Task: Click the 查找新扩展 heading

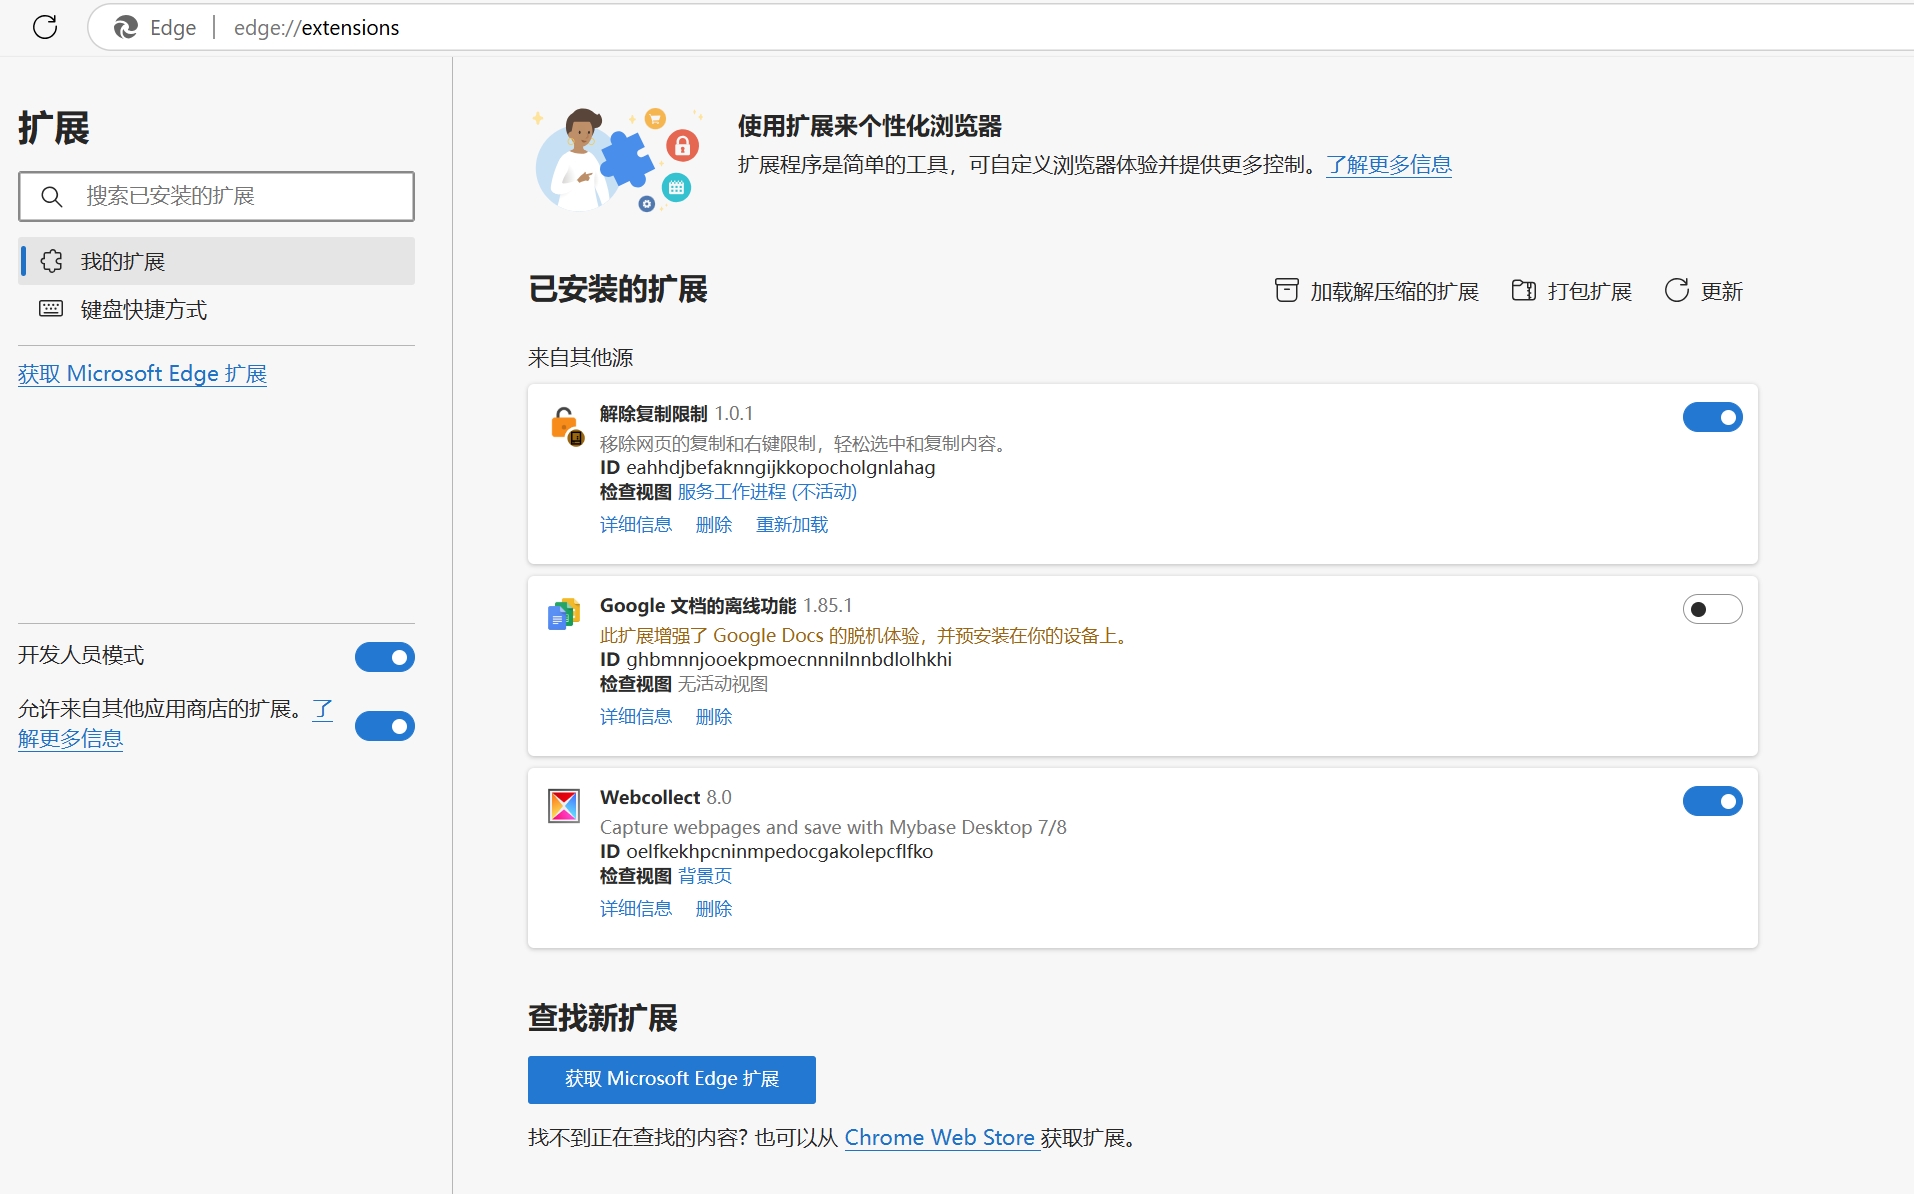Action: (603, 1018)
